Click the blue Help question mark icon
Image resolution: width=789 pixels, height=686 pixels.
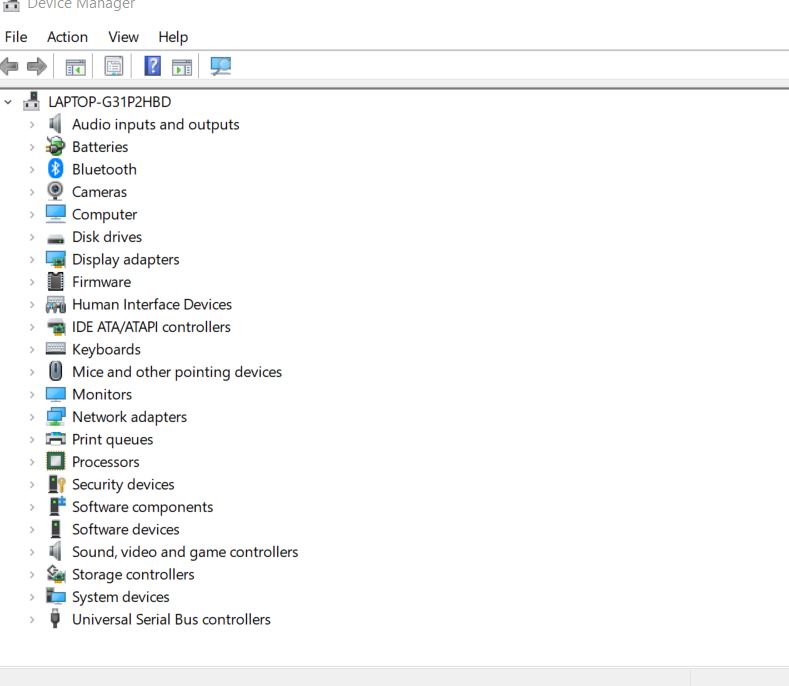click(152, 66)
